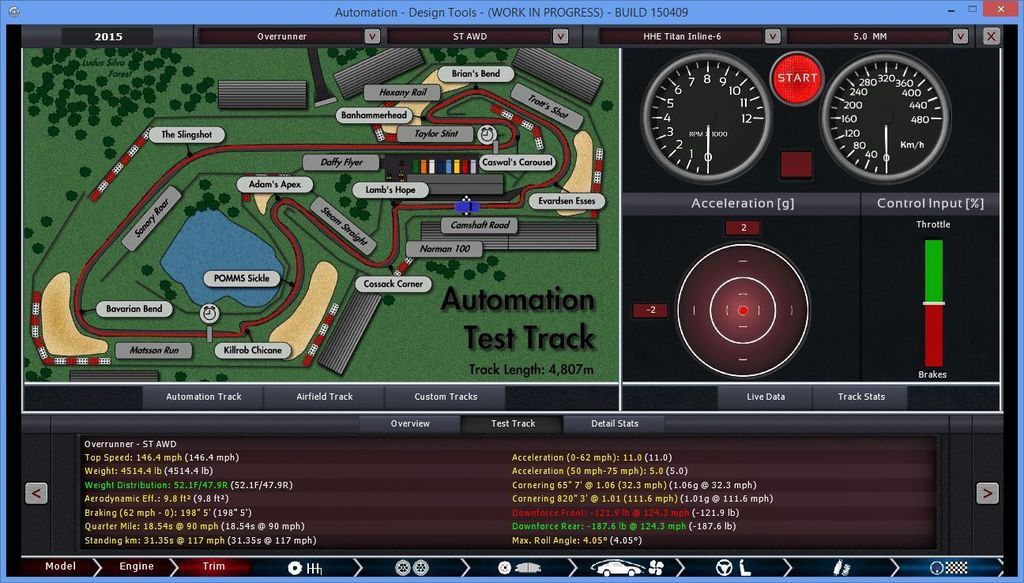1024x583 pixels.
Task: Click the "Lamb's Hope" track label
Action: 391,190
